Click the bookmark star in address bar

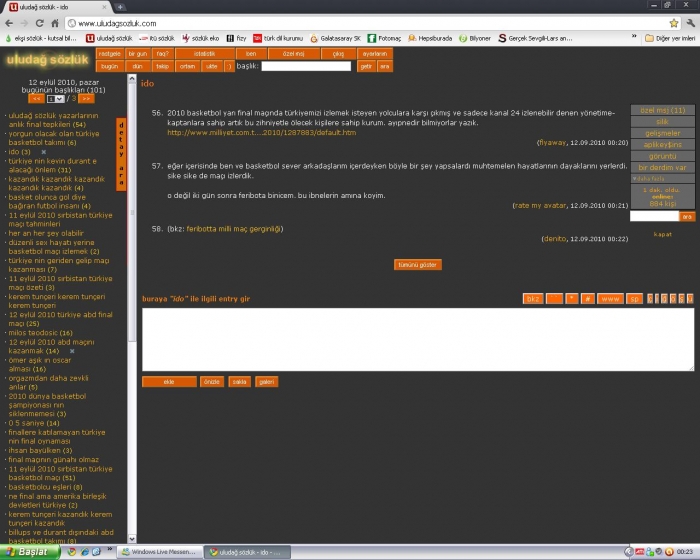(674, 23)
